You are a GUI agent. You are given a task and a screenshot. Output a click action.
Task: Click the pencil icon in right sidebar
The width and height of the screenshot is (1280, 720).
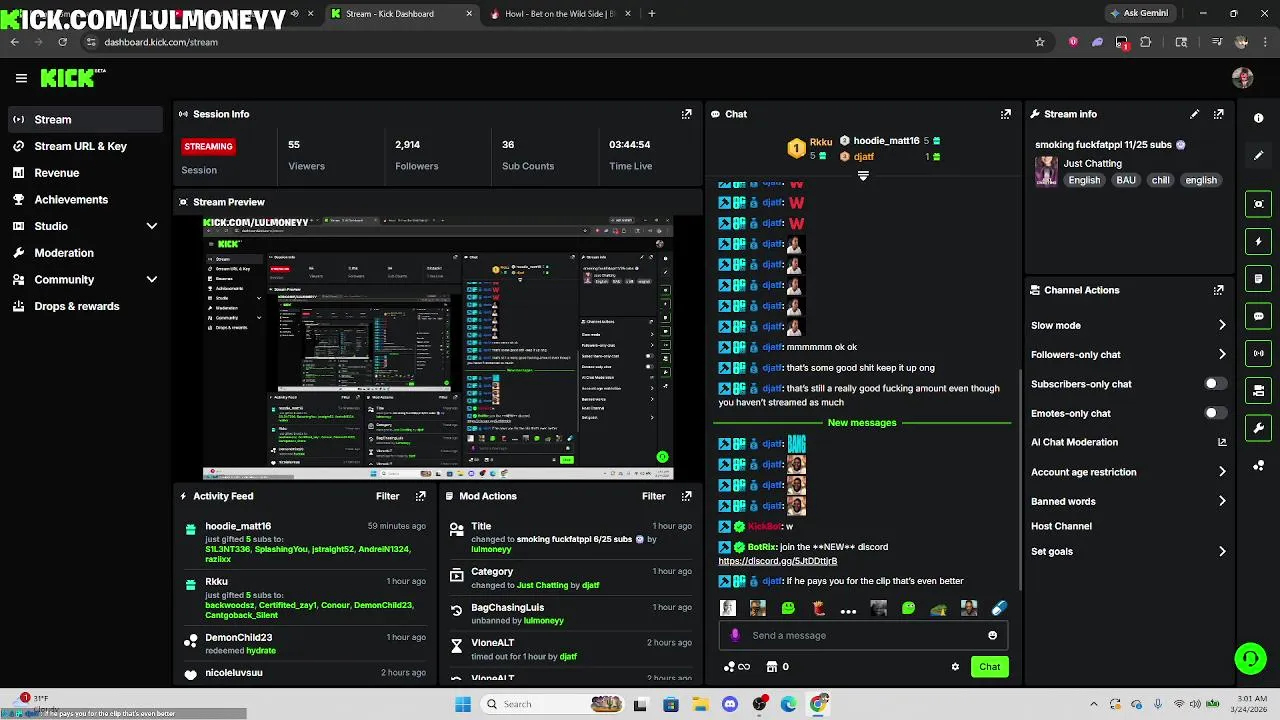(1258, 156)
